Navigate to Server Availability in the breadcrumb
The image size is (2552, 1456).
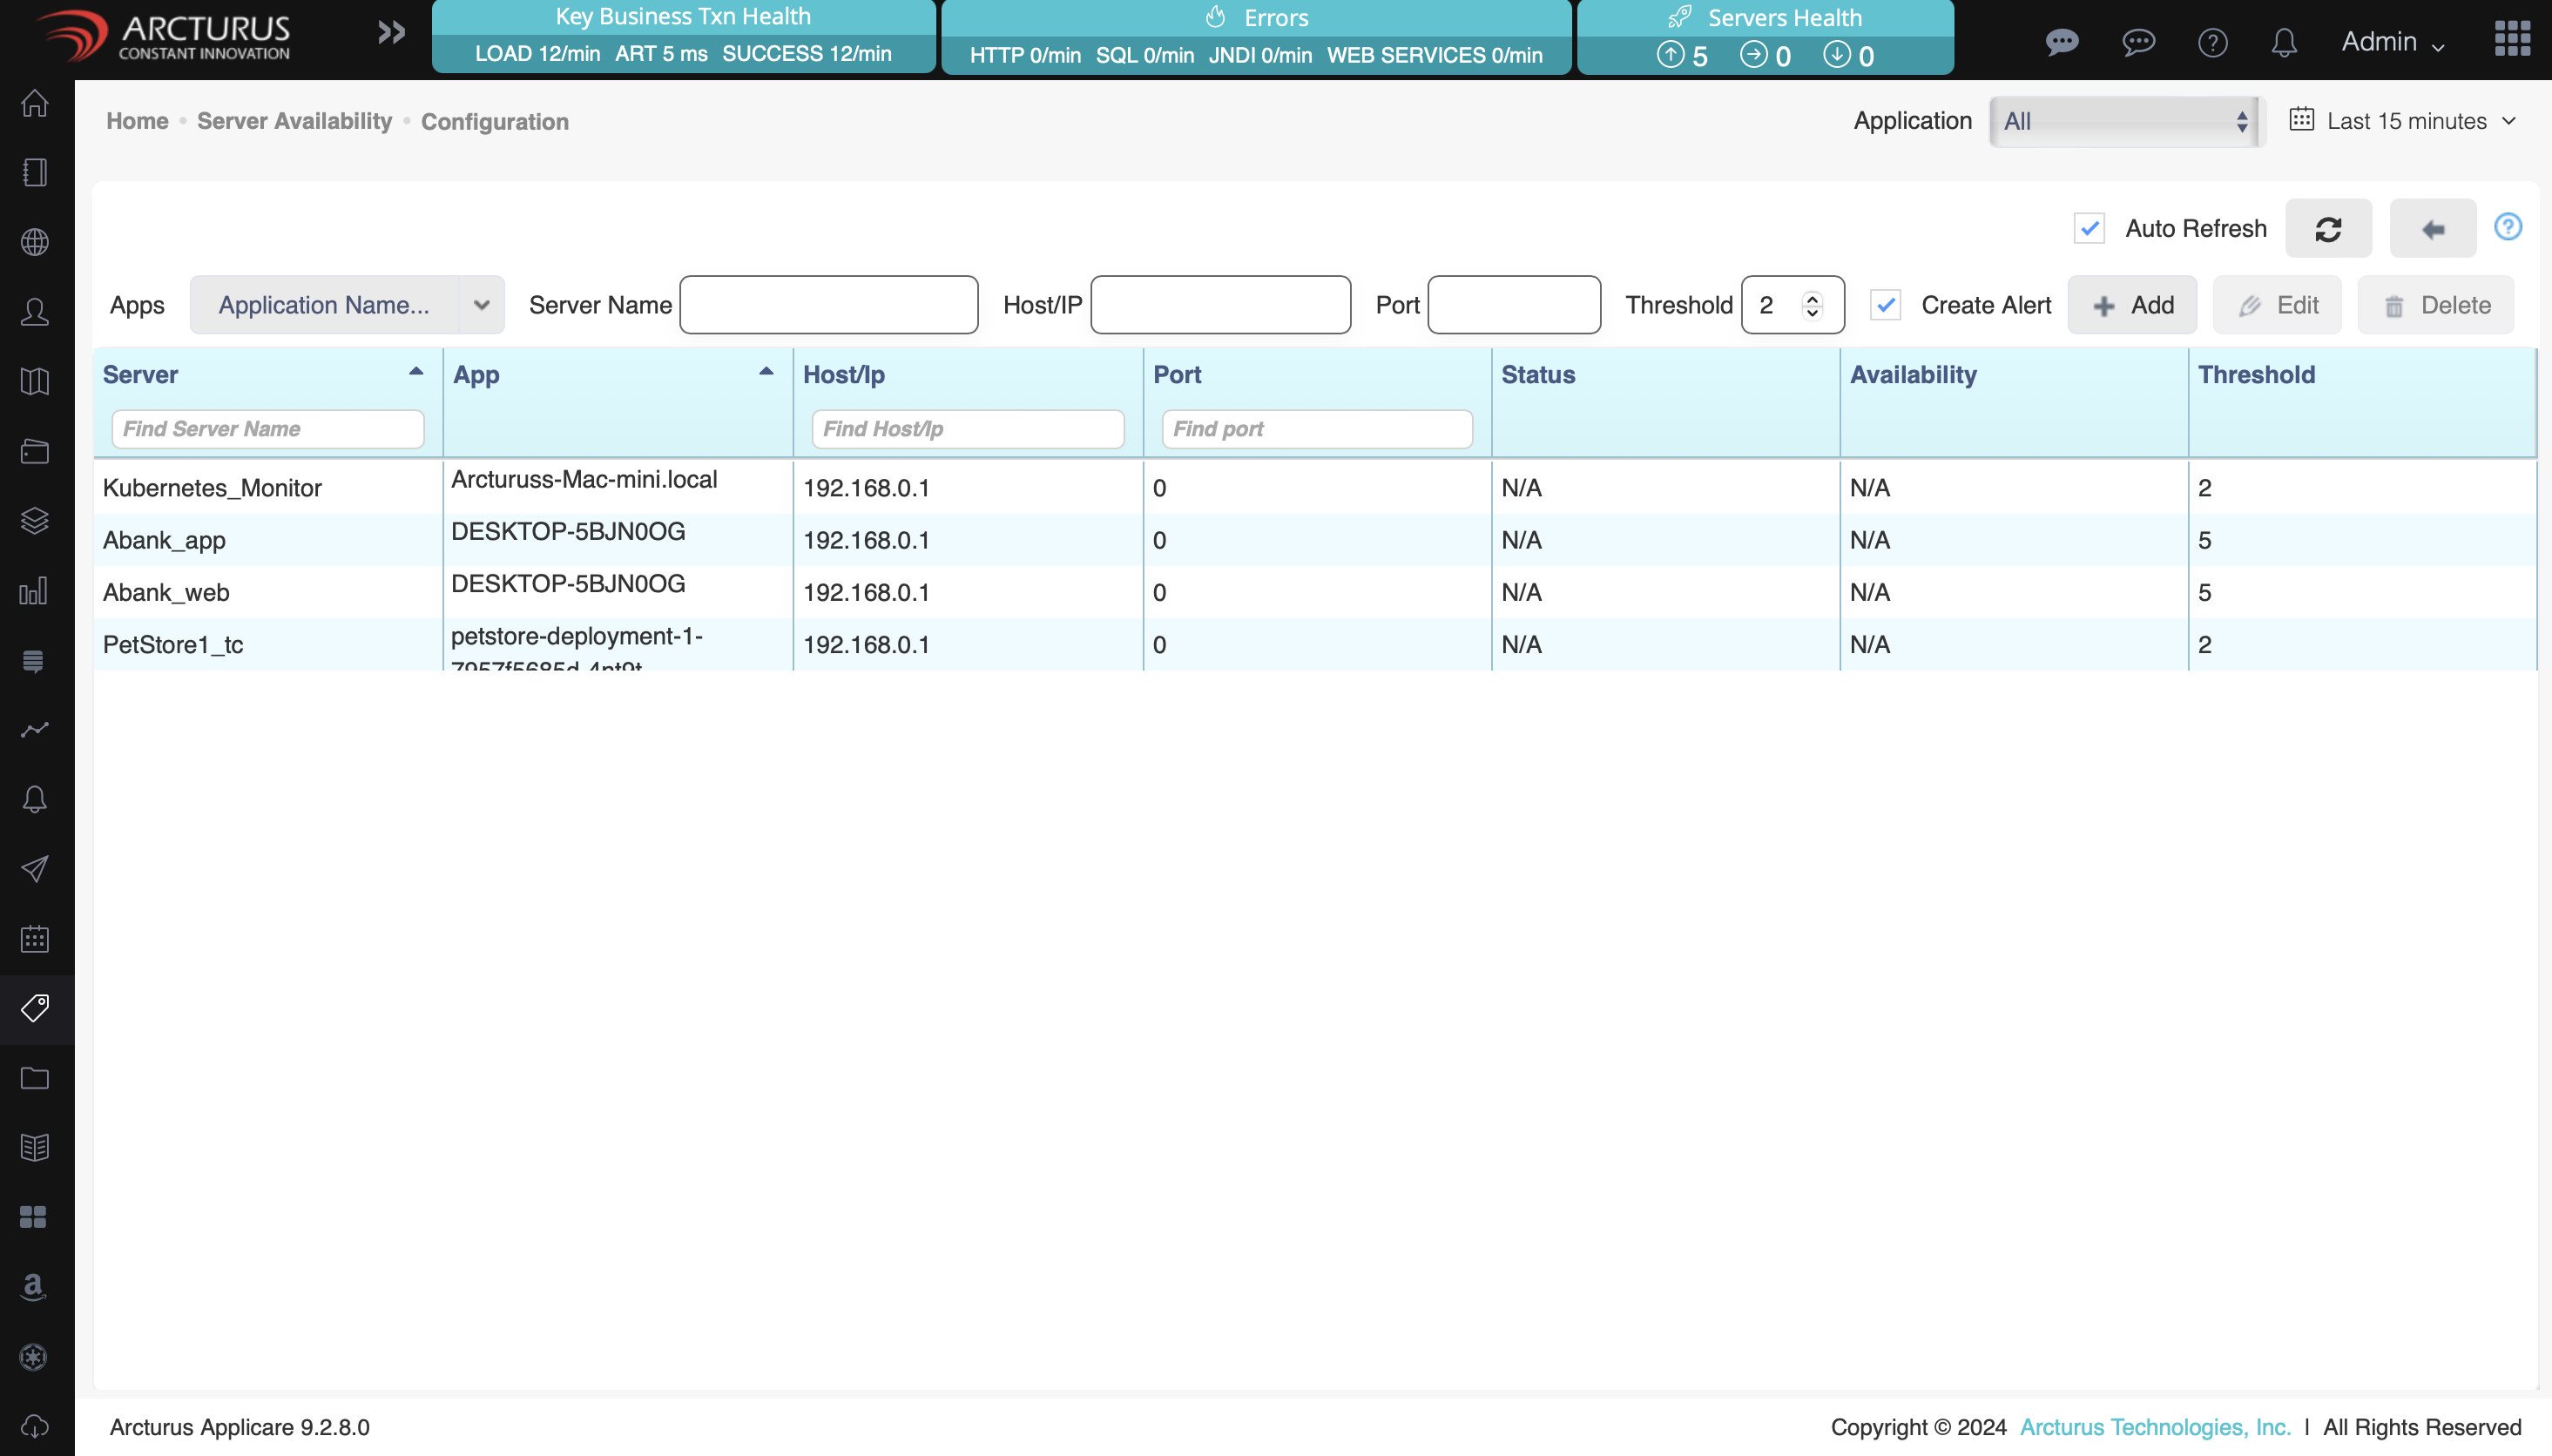click(294, 121)
